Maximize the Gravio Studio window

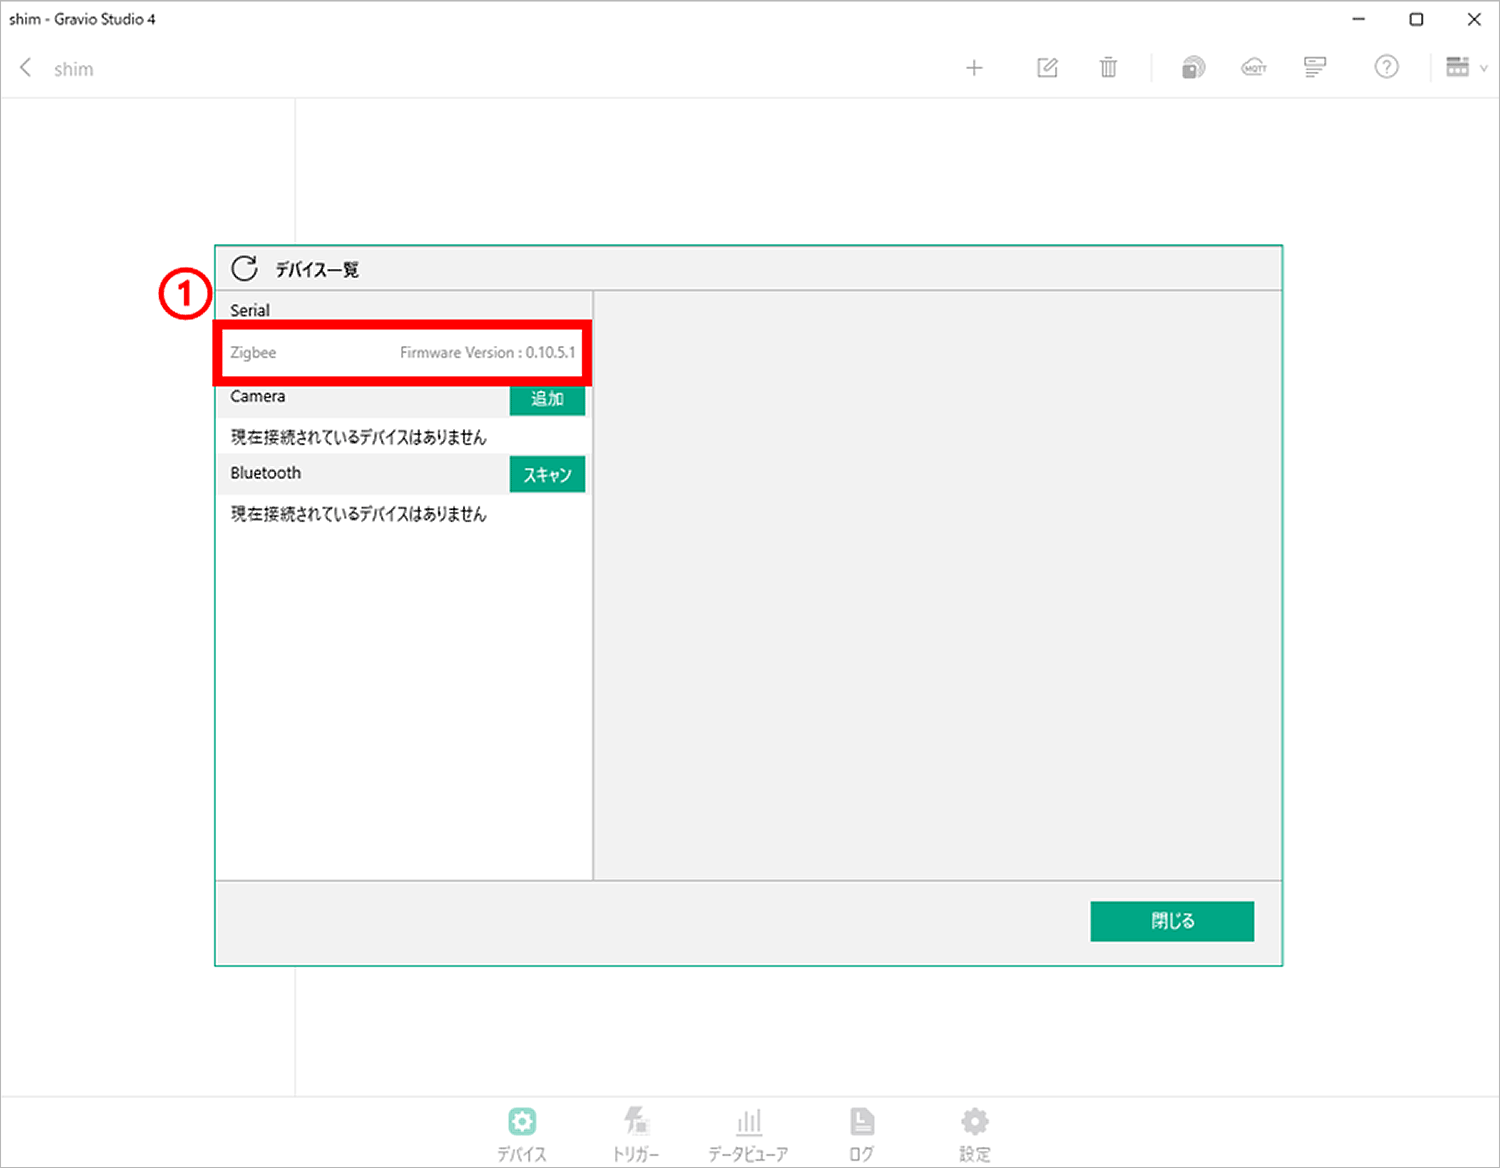click(1416, 19)
